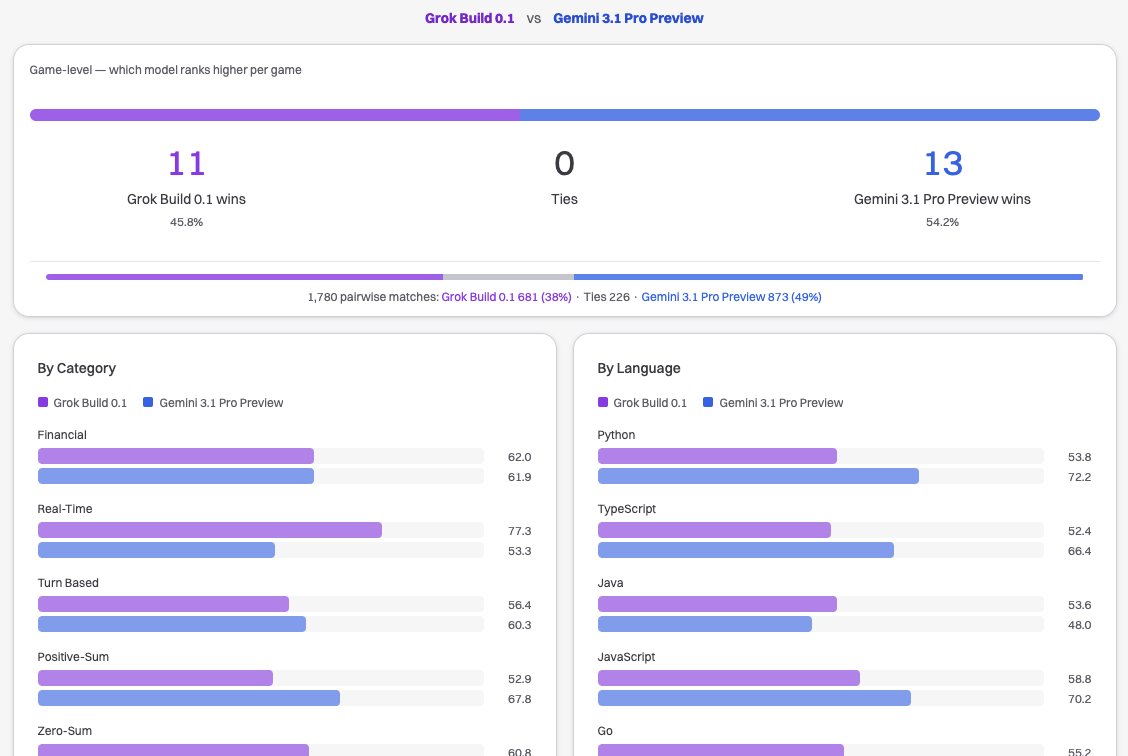
Task: Click the large 11 Grok wins number
Action: point(186,163)
